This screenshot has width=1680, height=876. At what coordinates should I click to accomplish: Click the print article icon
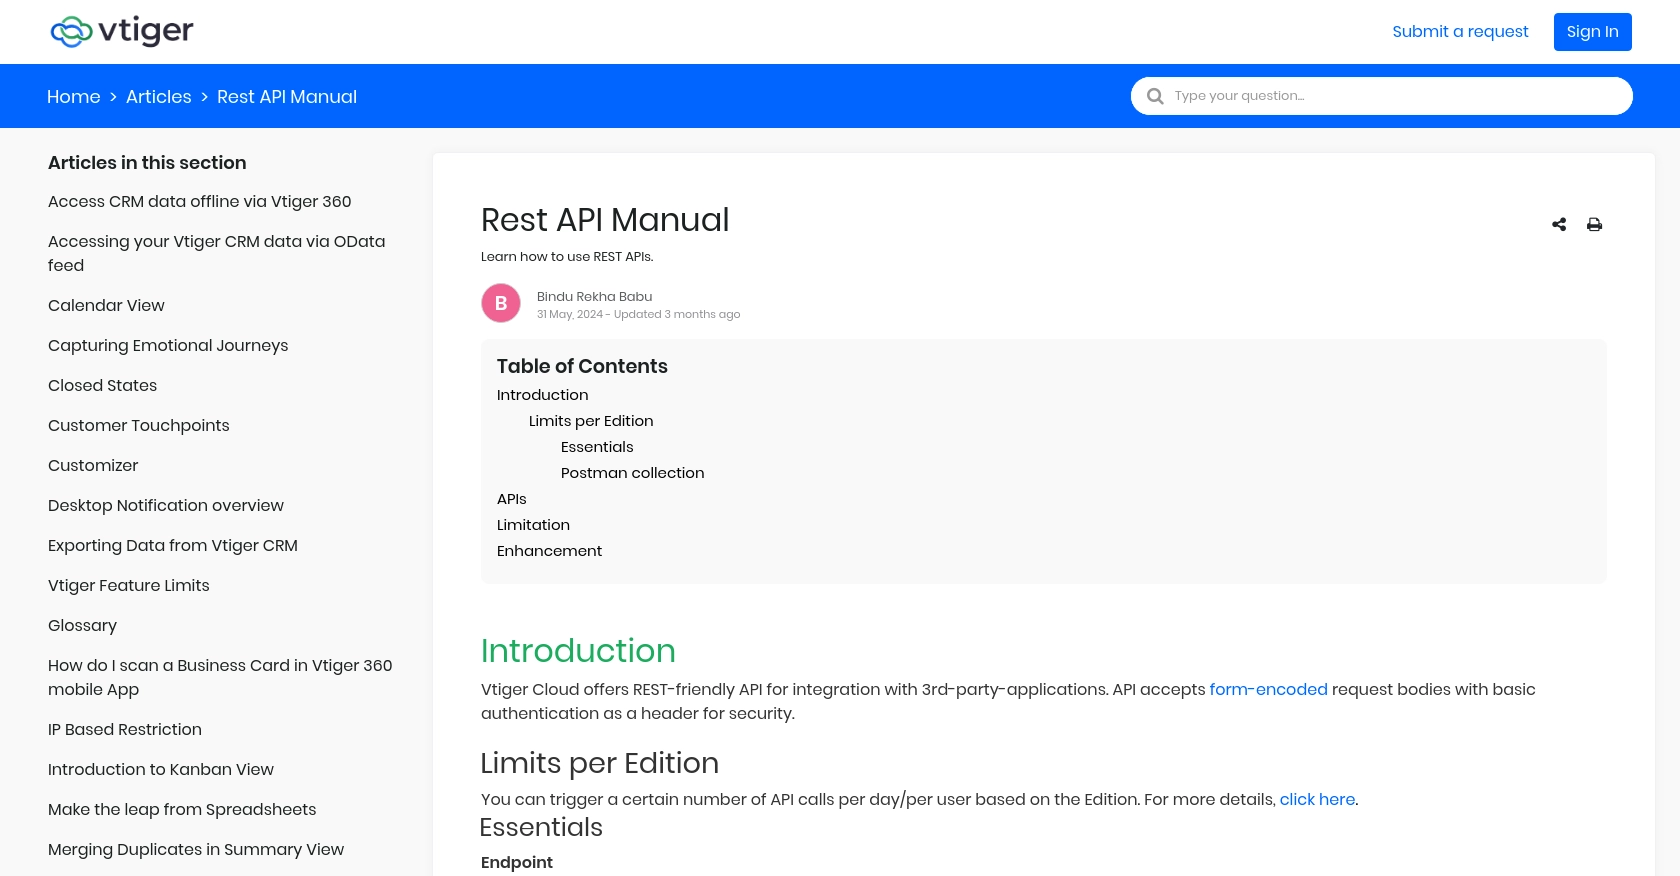pyautogui.click(x=1594, y=224)
